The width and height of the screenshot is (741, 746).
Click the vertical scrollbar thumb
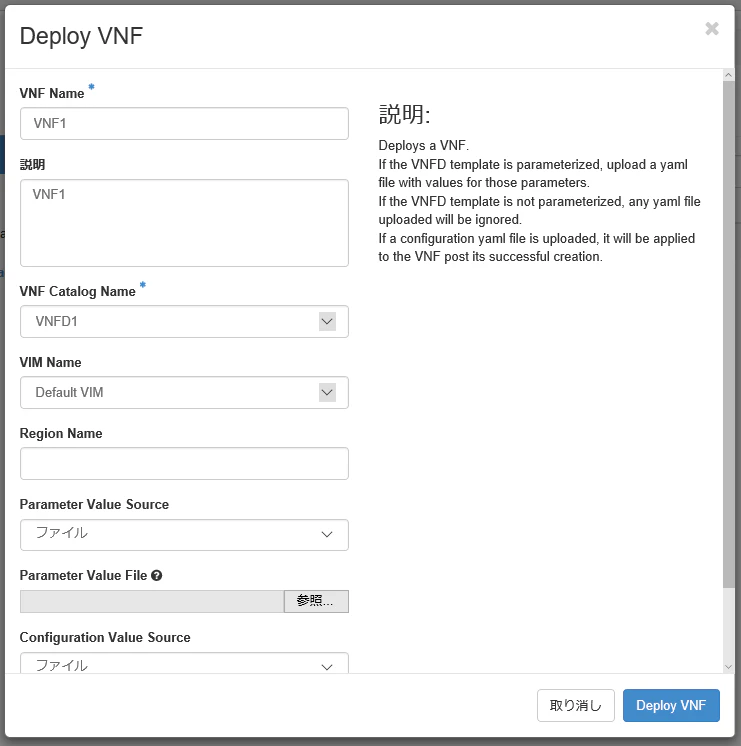[x=728, y=334]
